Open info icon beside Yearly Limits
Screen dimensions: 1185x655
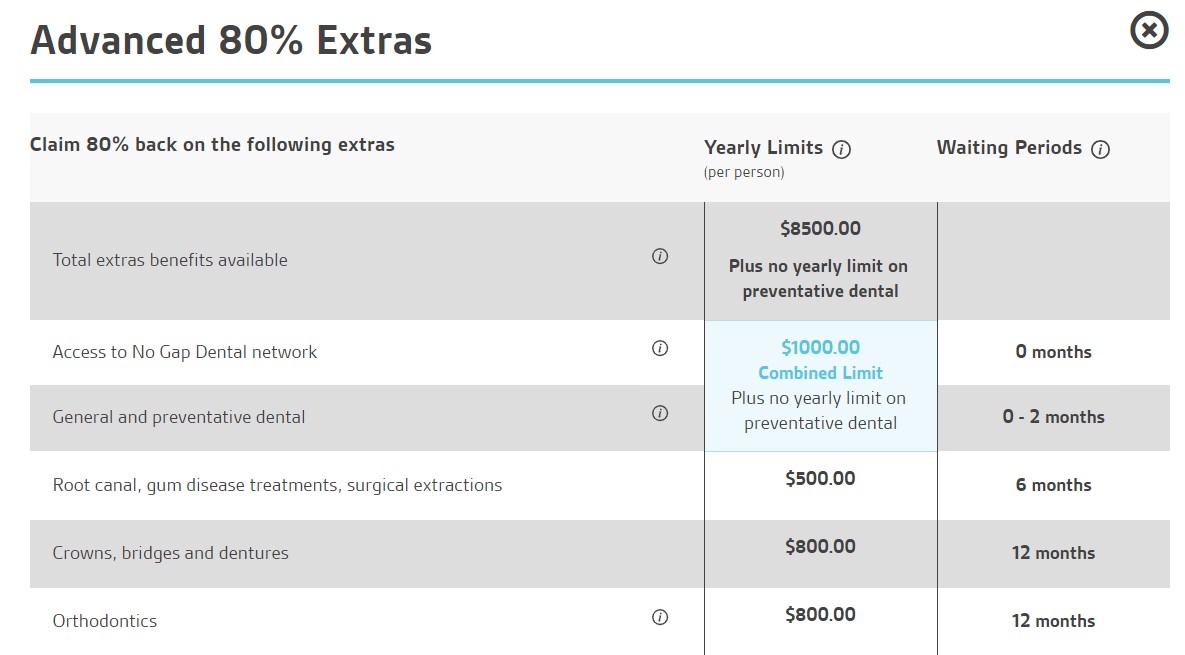coord(841,150)
